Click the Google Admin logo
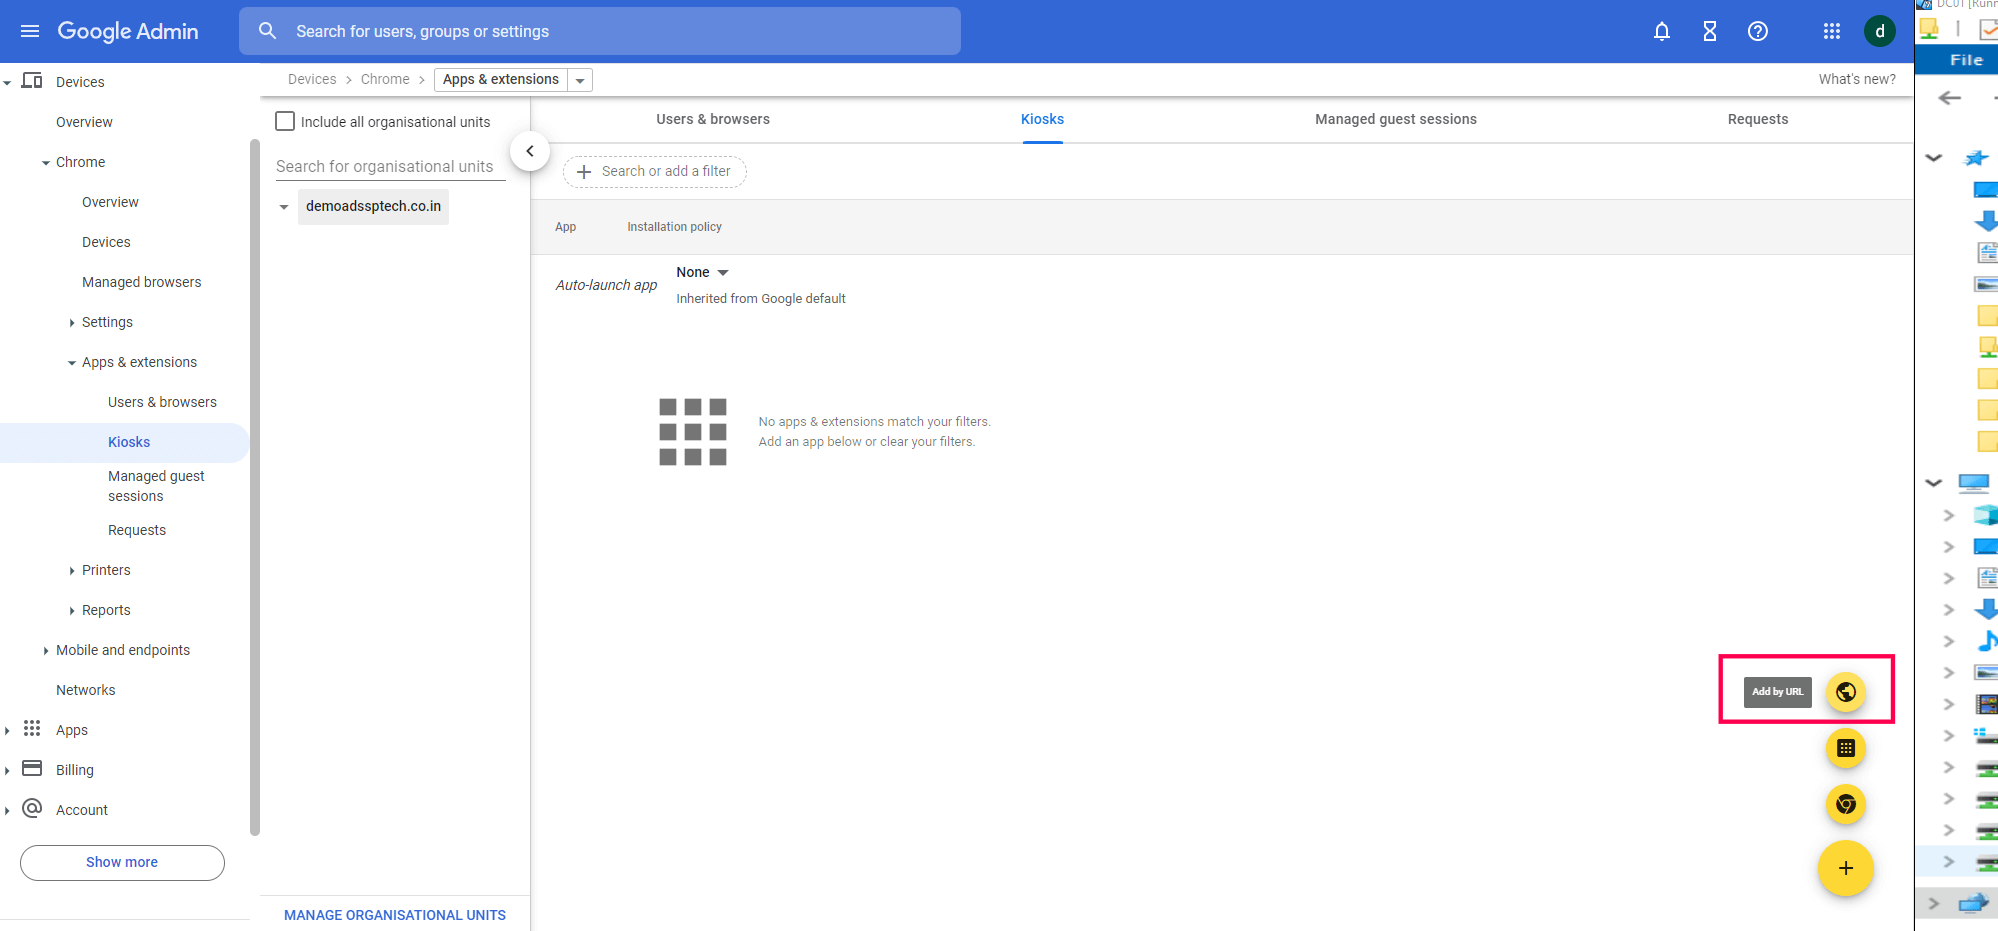1998x931 pixels. pyautogui.click(x=128, y=31)
